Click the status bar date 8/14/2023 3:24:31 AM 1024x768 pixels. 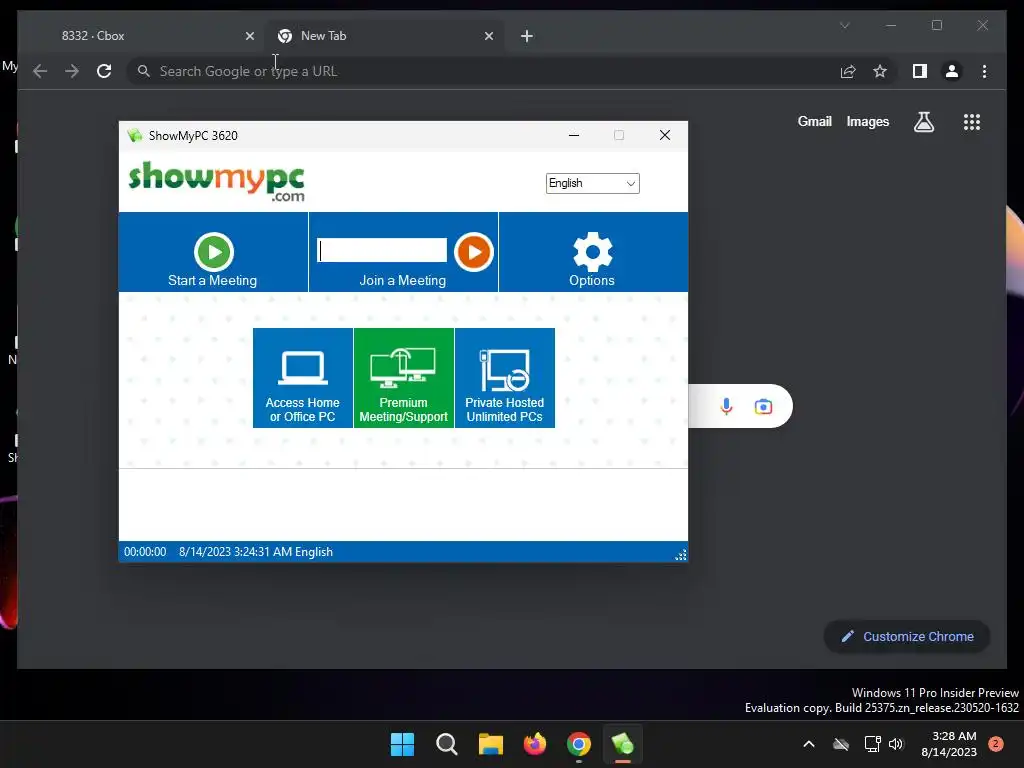[235, 552]
